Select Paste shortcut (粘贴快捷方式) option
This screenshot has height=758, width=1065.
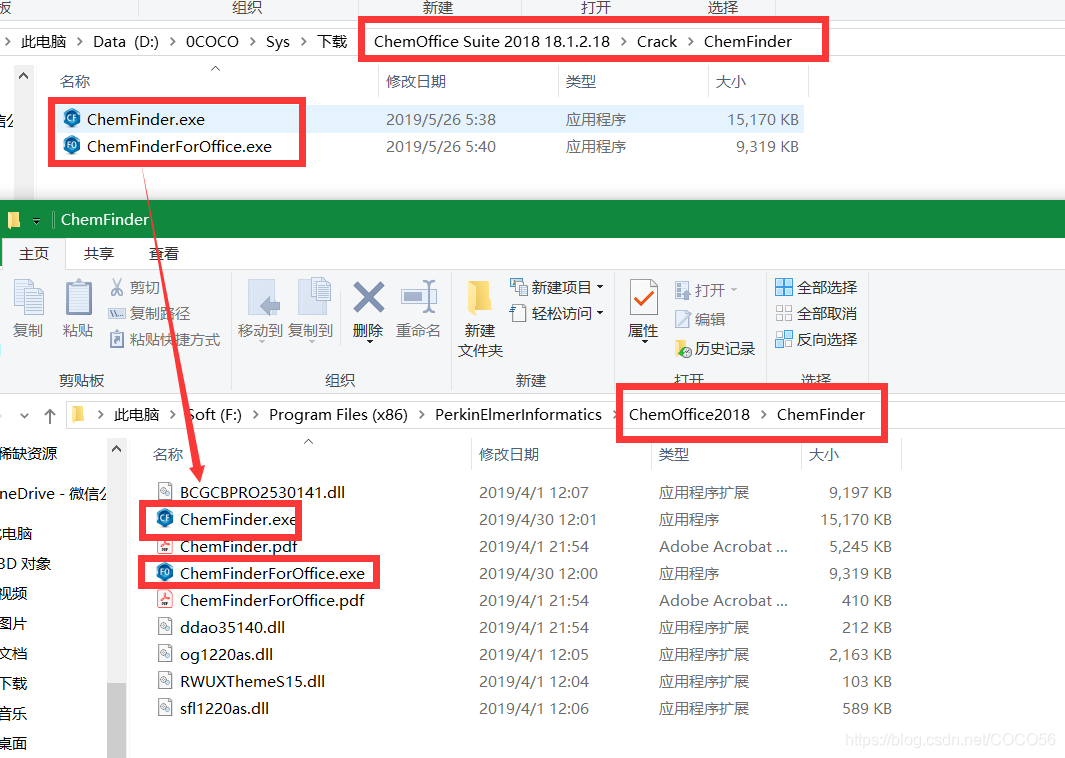point(164,339)
